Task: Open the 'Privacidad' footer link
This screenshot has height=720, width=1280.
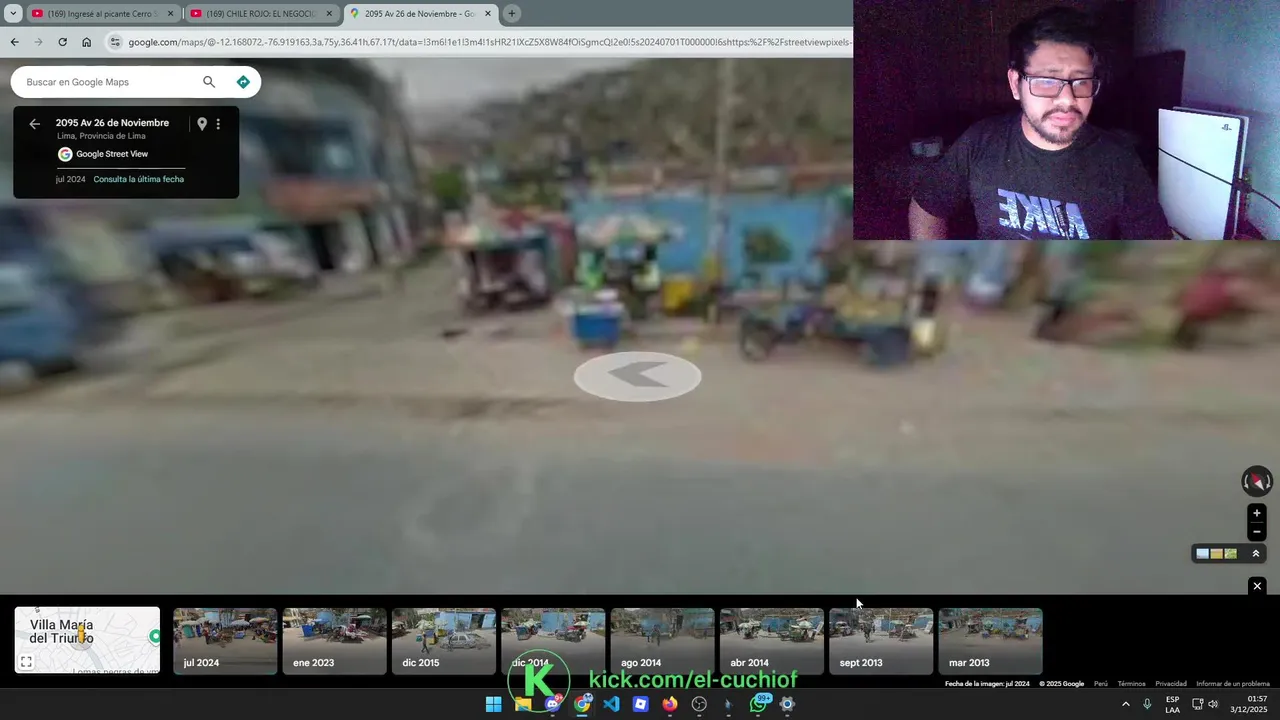Action: point(1171,684)
